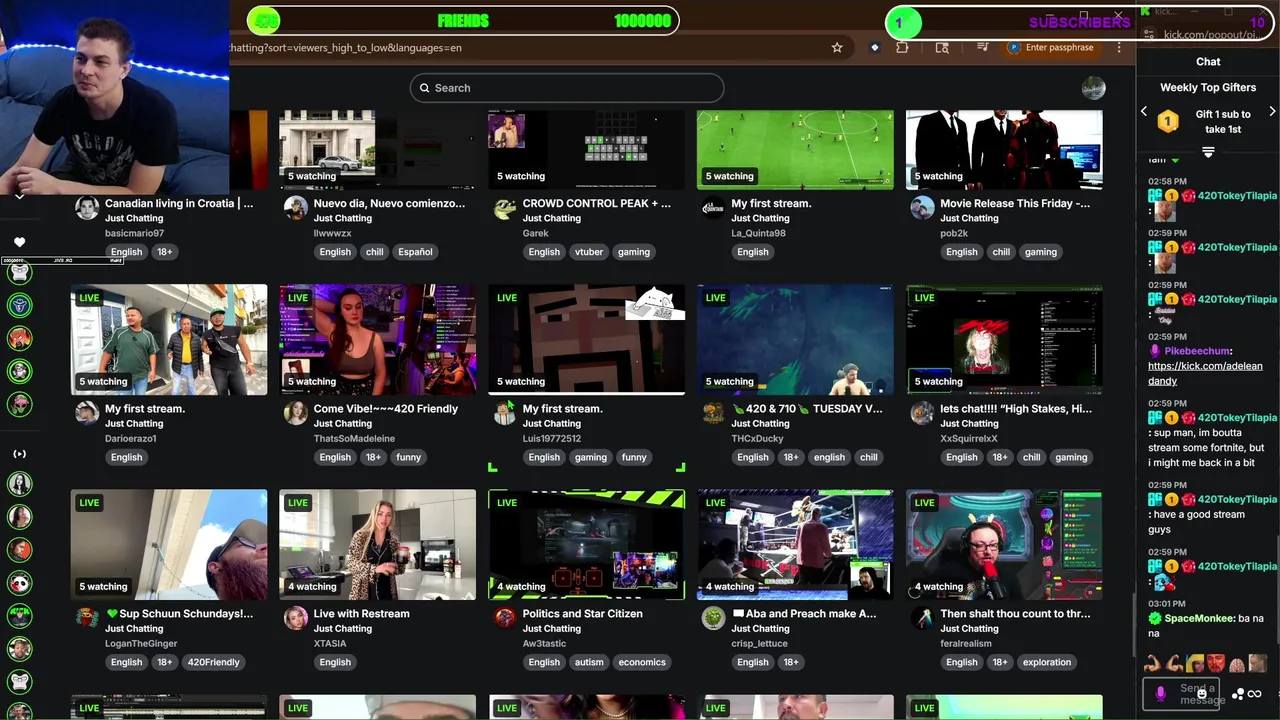Open the media controls music-note icon
This screenshot has height=720, width=1280.
point(984,47)
